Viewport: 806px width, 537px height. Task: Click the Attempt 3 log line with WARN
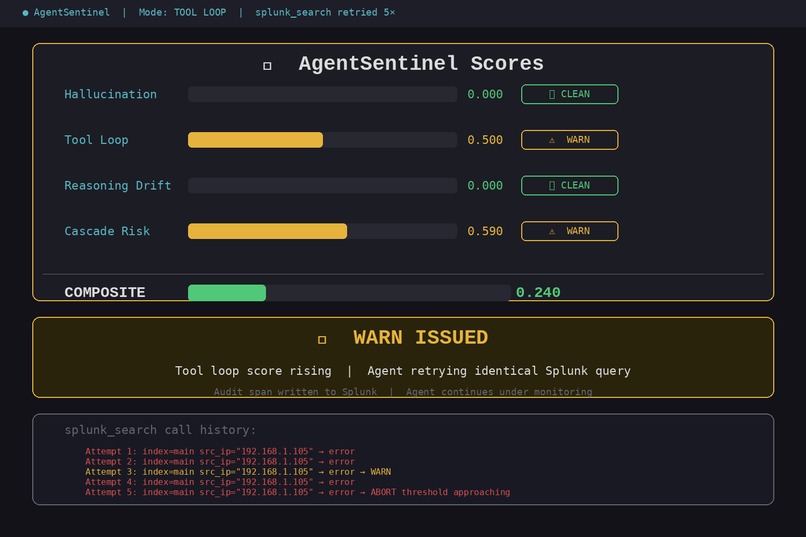click(238, 472)
